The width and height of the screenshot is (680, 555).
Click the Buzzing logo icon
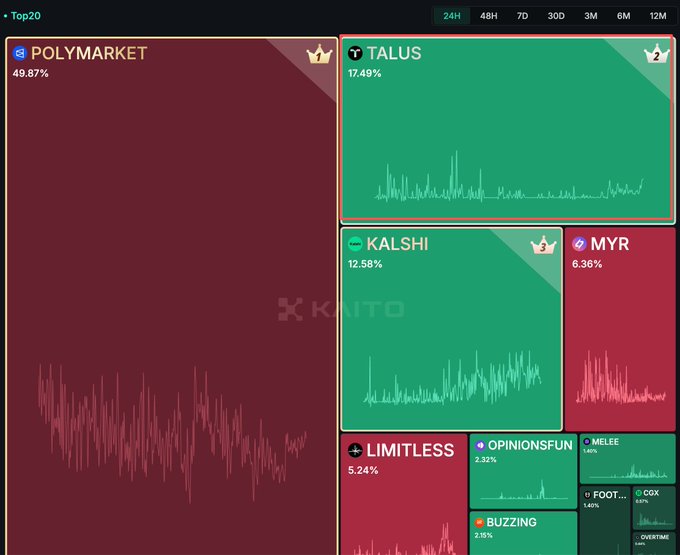(480, 522)
